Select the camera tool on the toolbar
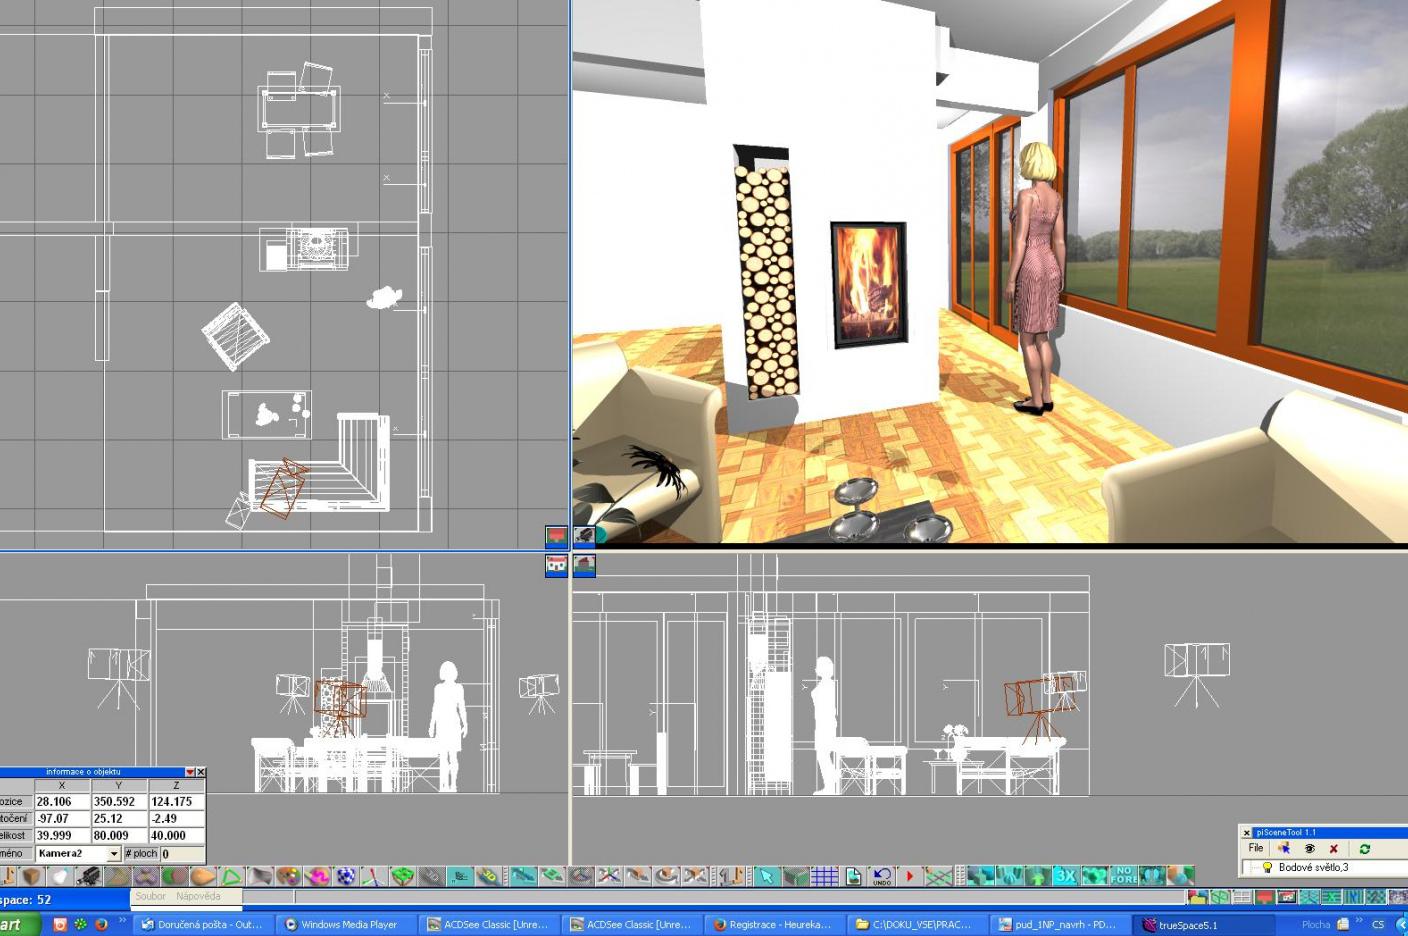This screenshot has width=1408, height=936. [x=88, y=876]
